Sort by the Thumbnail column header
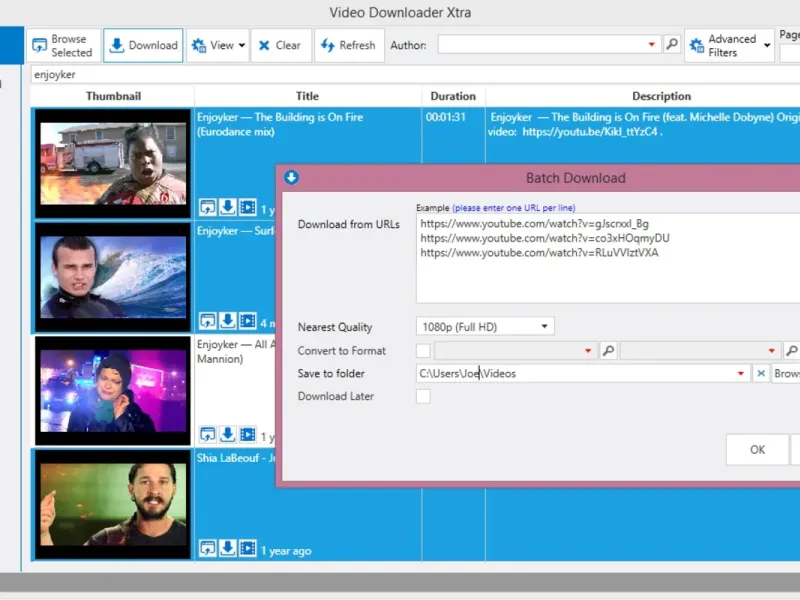 (x=113, y=96)
